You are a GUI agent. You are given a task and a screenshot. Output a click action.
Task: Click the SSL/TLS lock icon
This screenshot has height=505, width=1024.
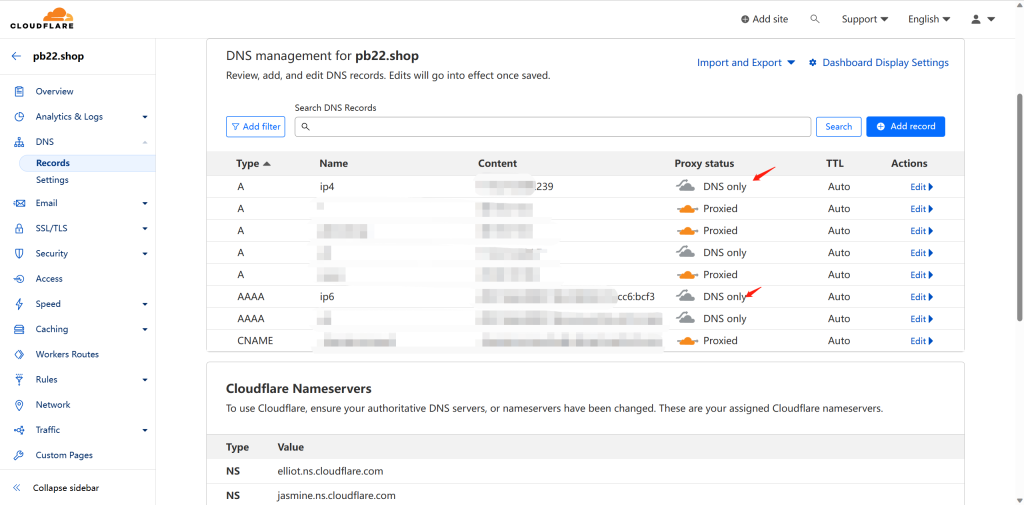pyautogui.click(x=20, y=229)
